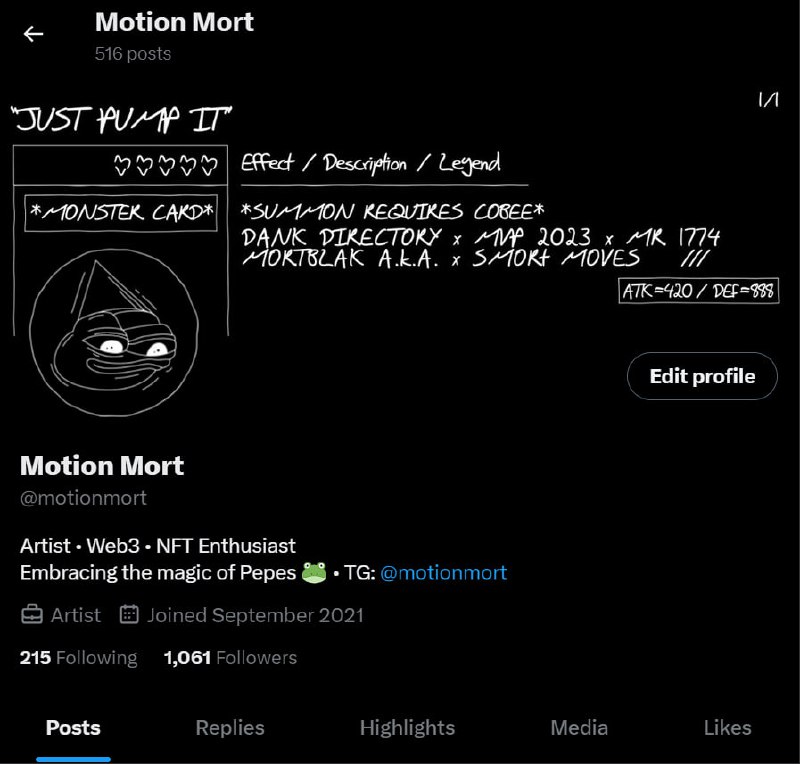Click the briefcase Artist category icon
Viewport: 800px width, 764px height.
tap(32, 614)
